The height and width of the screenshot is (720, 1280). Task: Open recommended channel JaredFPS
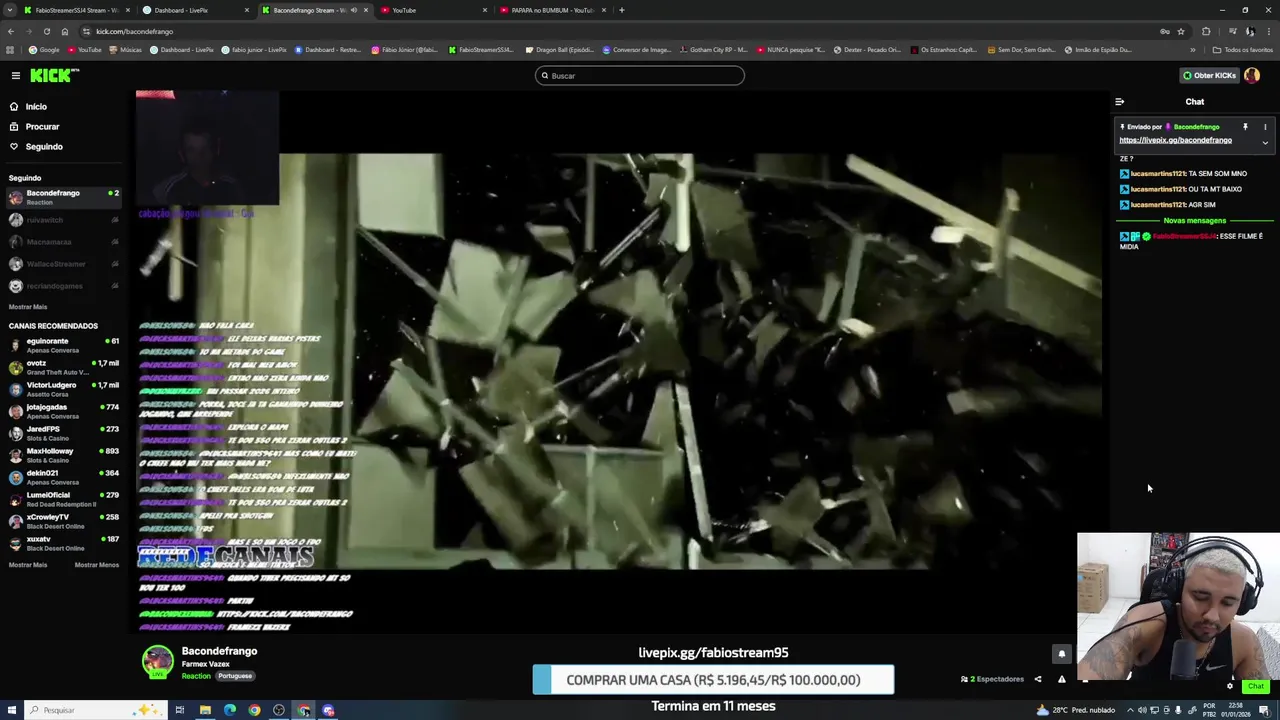(x=62, y=433)
